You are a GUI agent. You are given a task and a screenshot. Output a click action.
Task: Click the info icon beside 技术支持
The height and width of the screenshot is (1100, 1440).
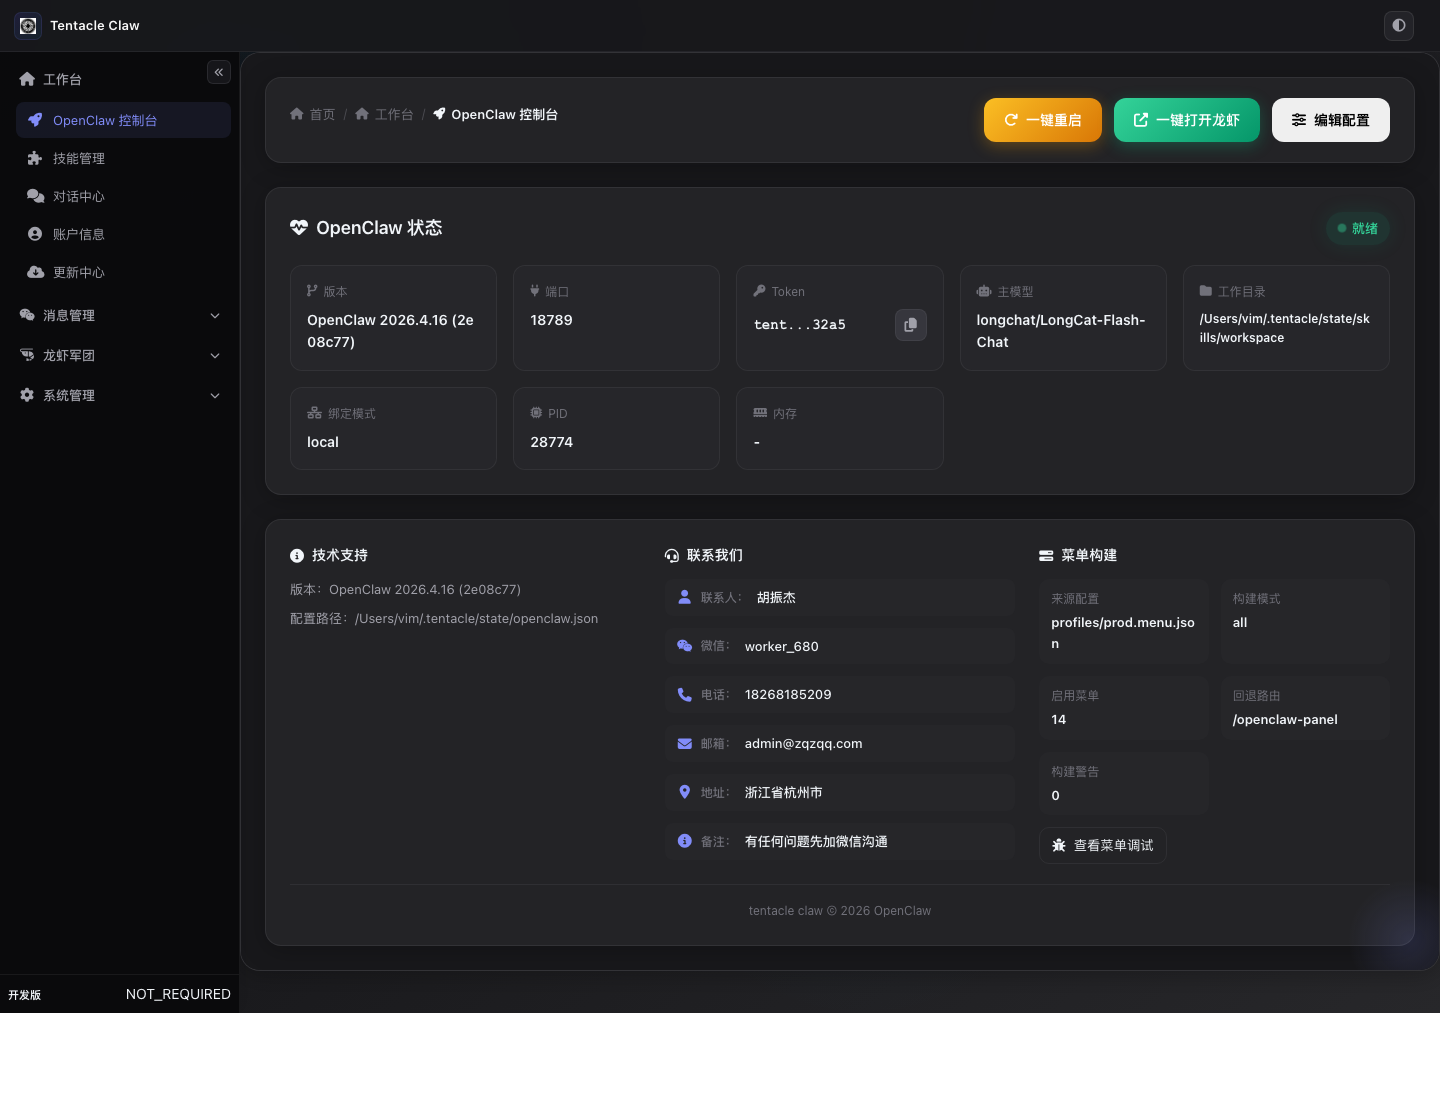(x=297, y=555)
